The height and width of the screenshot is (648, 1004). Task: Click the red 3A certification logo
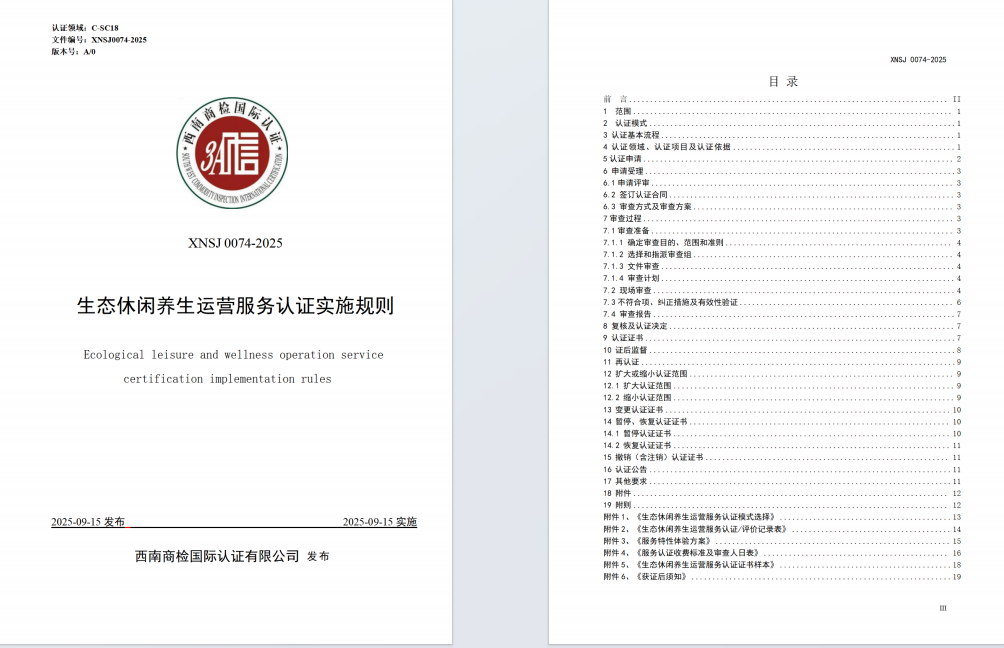pos(234,154)
